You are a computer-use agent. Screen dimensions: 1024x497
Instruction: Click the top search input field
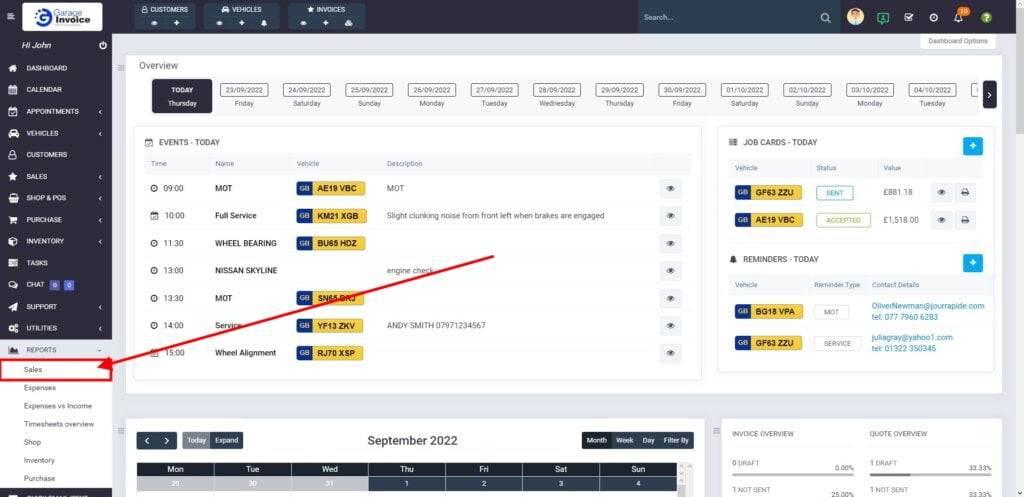pos(725,17)
